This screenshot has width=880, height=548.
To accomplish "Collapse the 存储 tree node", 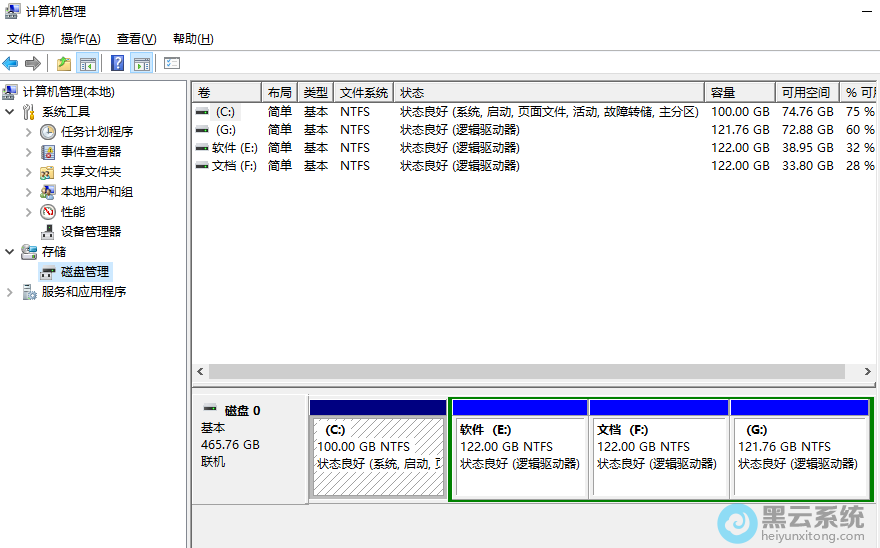I will pyautogui.click(x=9, y=252).
